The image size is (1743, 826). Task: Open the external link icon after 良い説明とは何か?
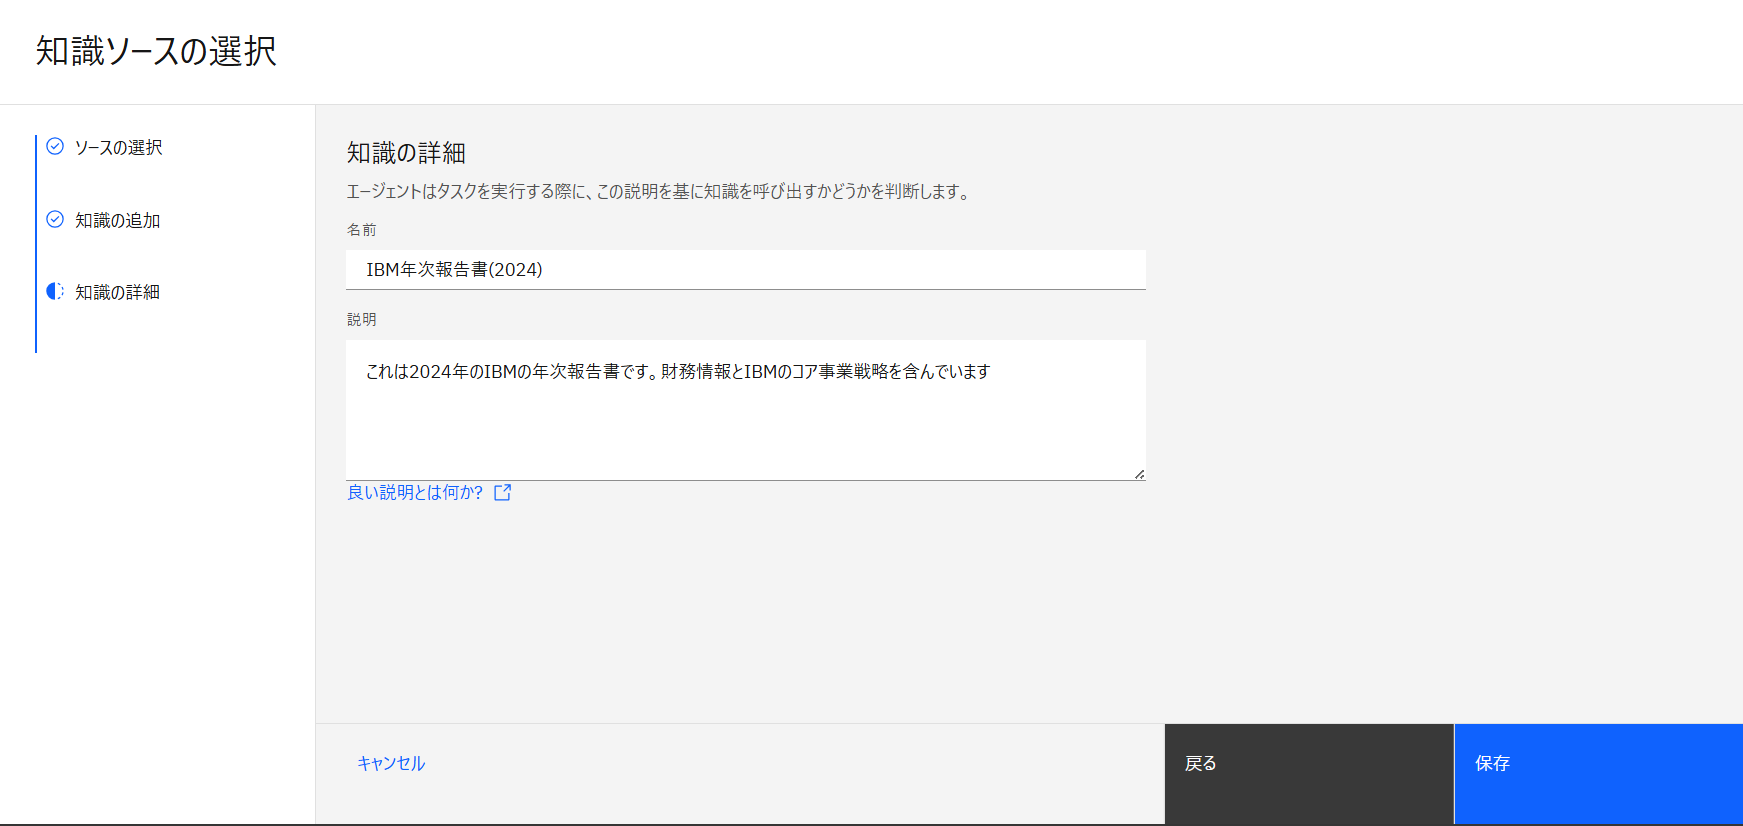click(x=503, y=492)
